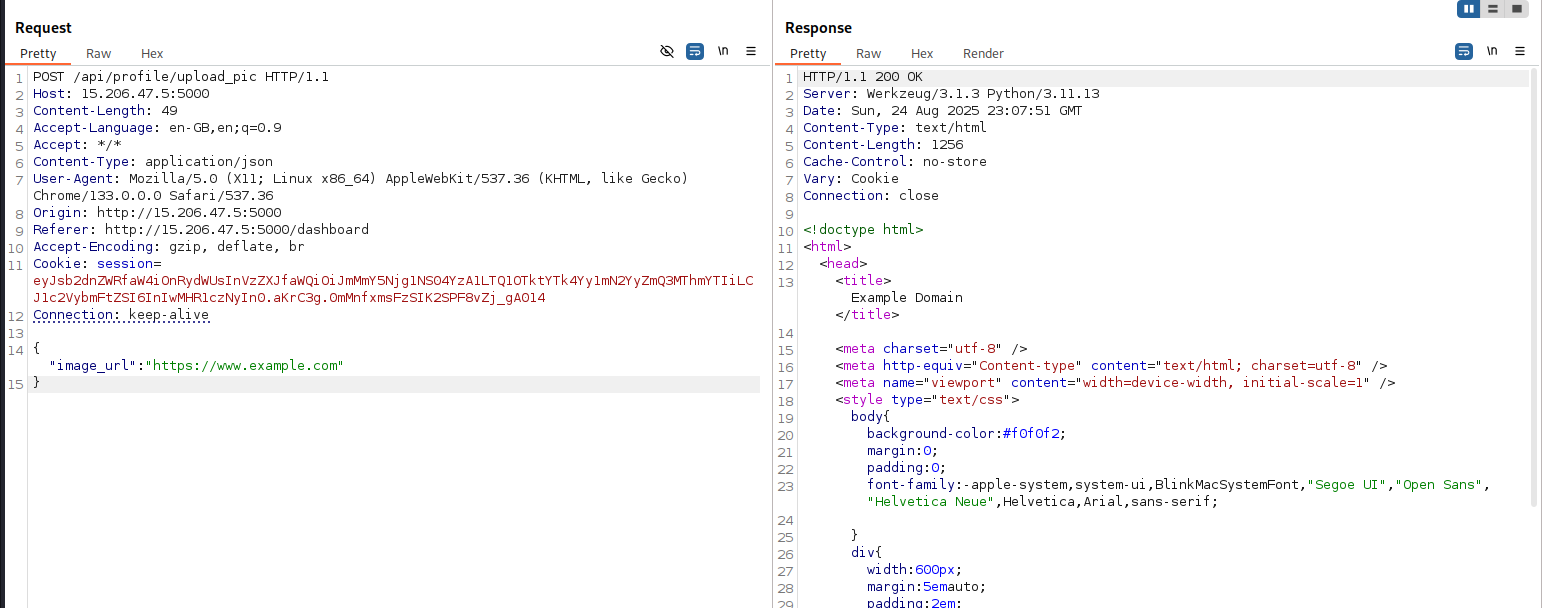Toggle word wrap in the Request panel
Viewport: 1542px width, 608px height.
[x=695, y=51]
